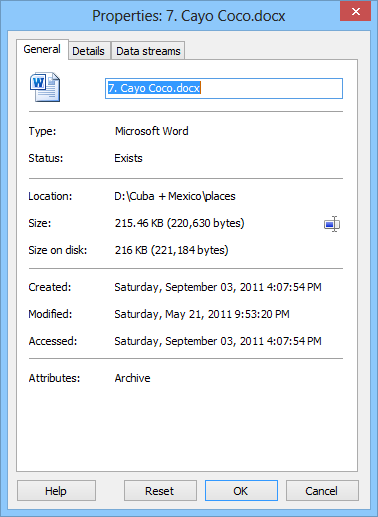The image size is (378, 517).
Task: Click the 'Archive' attributes value
Action: tap(132, 378)
